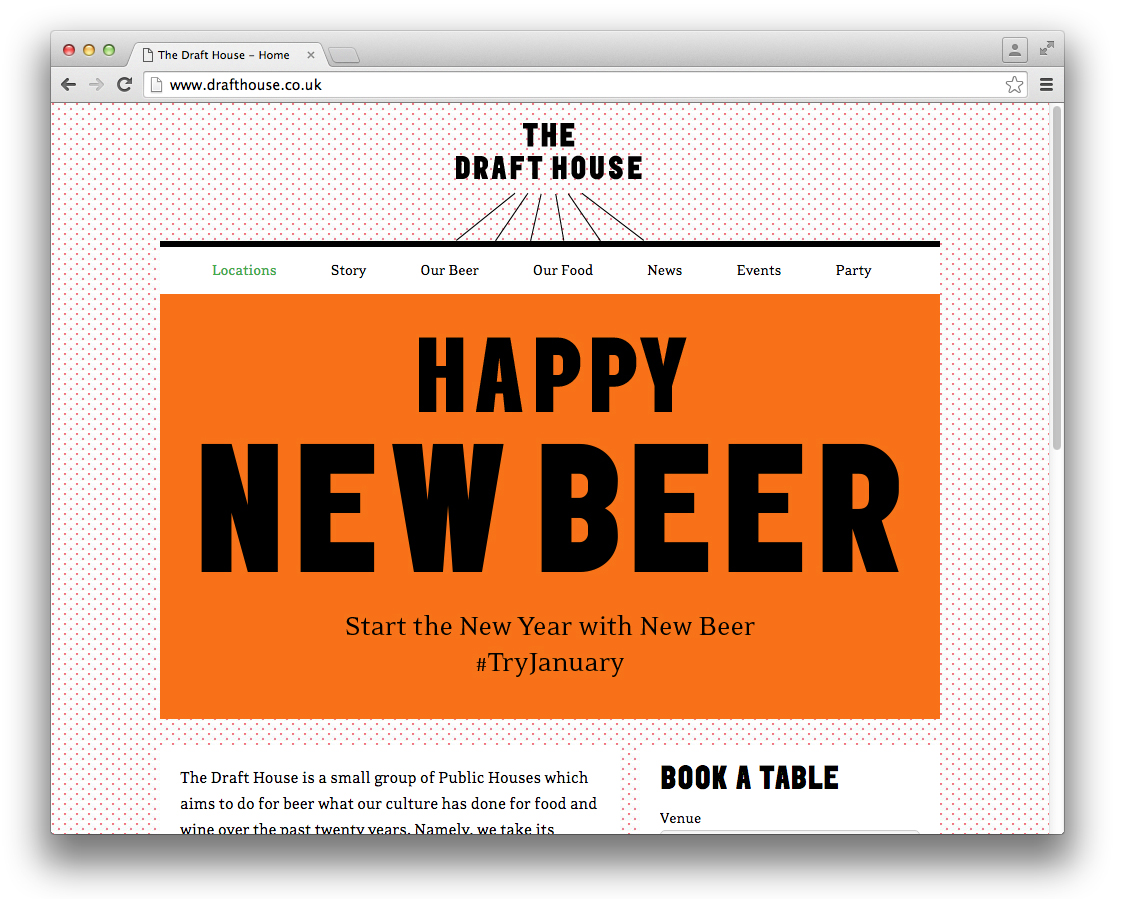1123x899 pixels.
Task: Select The Draft House – Home tab
Action: click(x=224, y=55)
